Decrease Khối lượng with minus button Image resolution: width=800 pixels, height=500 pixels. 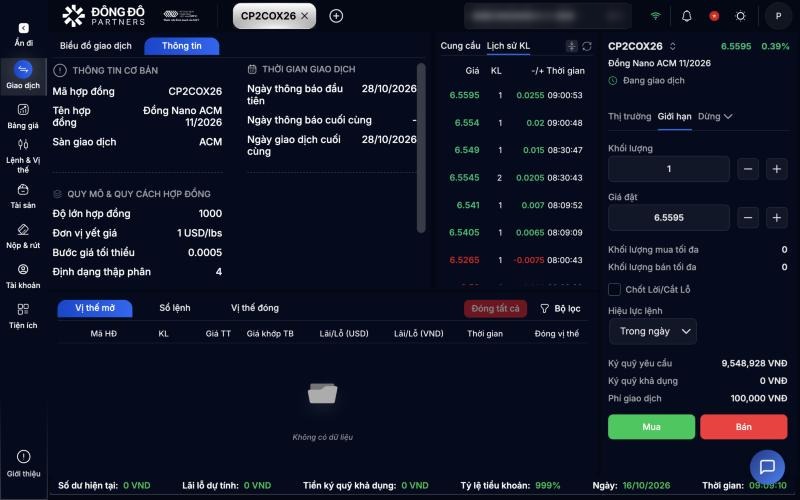747,169
